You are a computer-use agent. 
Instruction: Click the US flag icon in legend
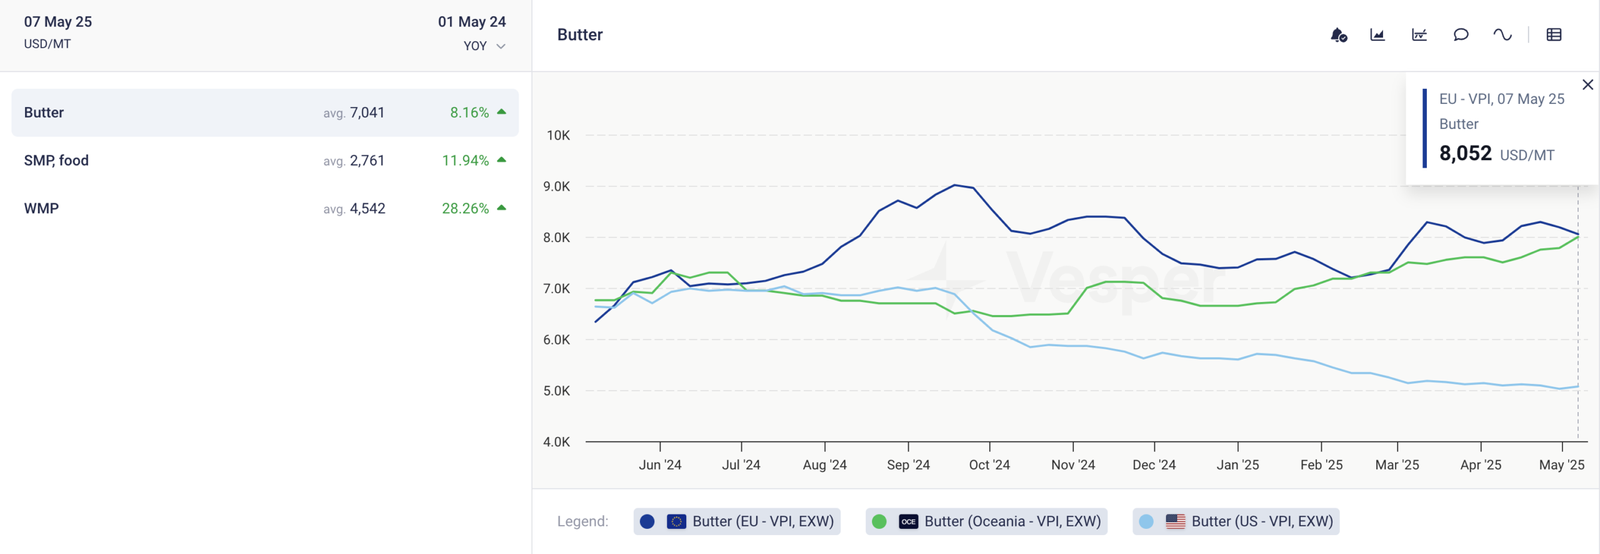tap(1175, 522)
